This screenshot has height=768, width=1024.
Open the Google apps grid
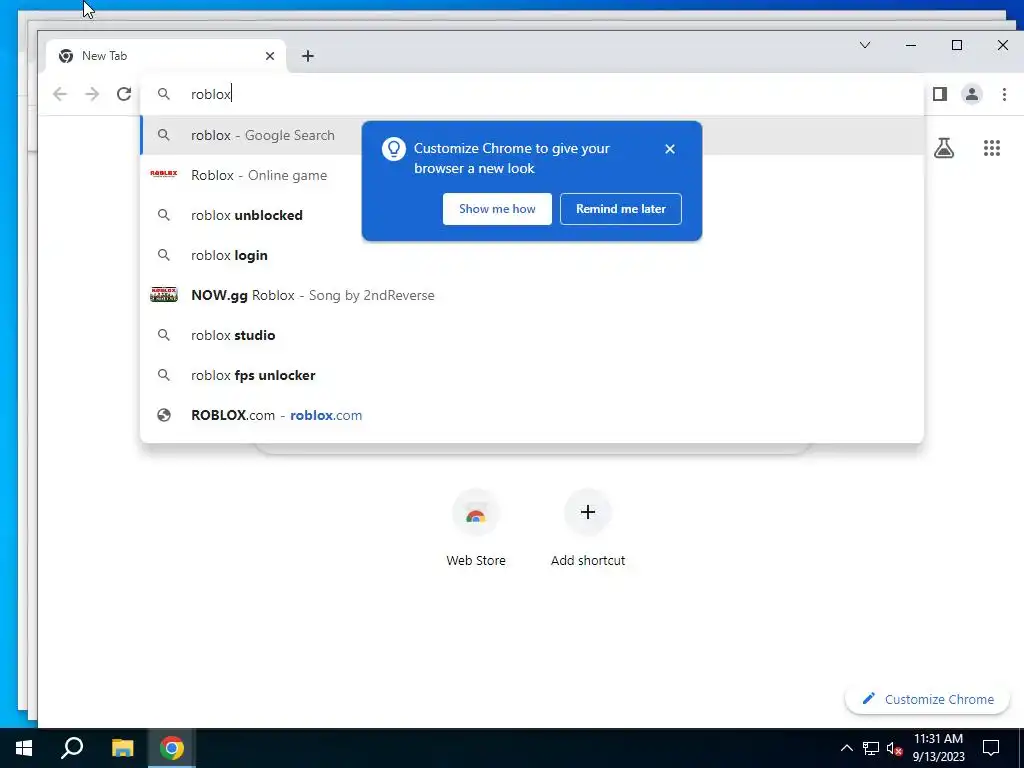(x=991, y=148)
